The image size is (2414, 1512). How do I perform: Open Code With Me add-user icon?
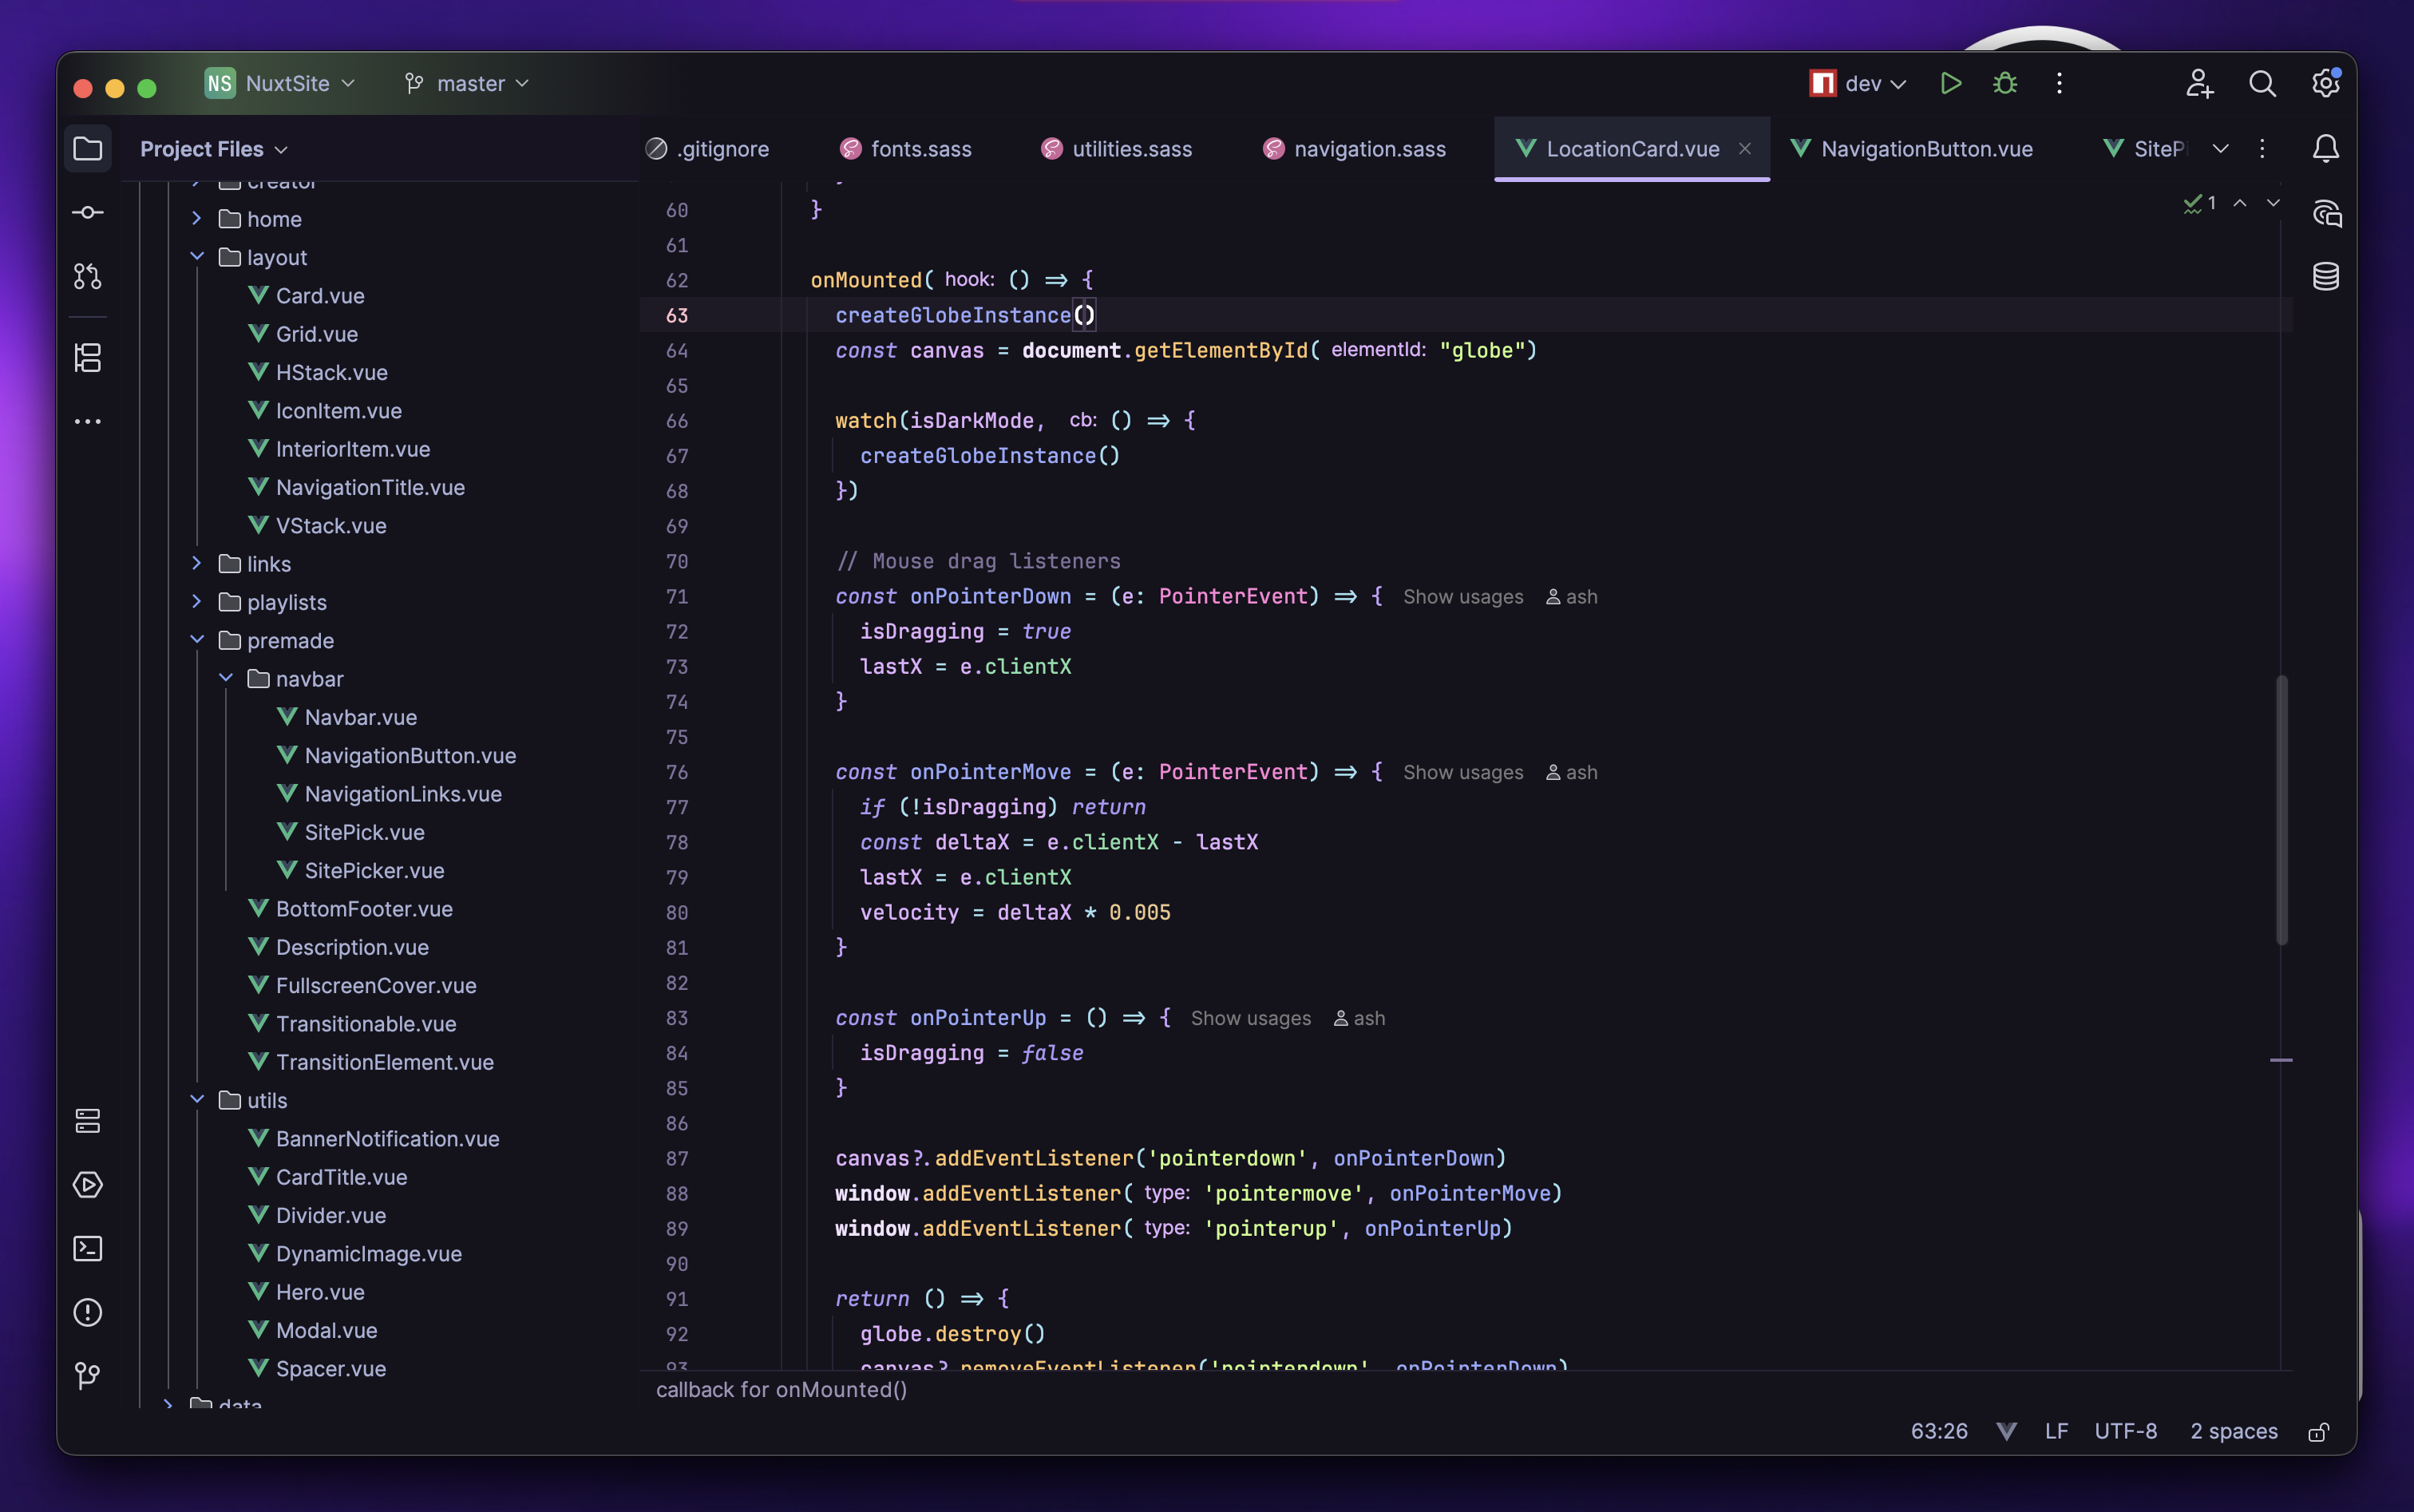(2199, 83)
